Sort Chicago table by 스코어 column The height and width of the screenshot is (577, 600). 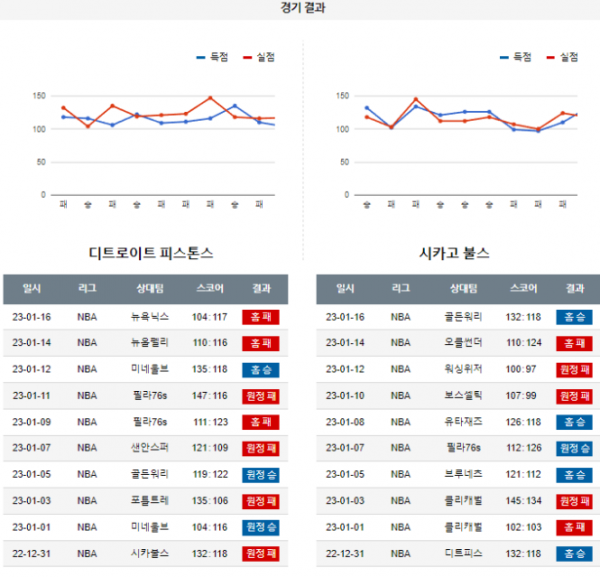(523, 288)
